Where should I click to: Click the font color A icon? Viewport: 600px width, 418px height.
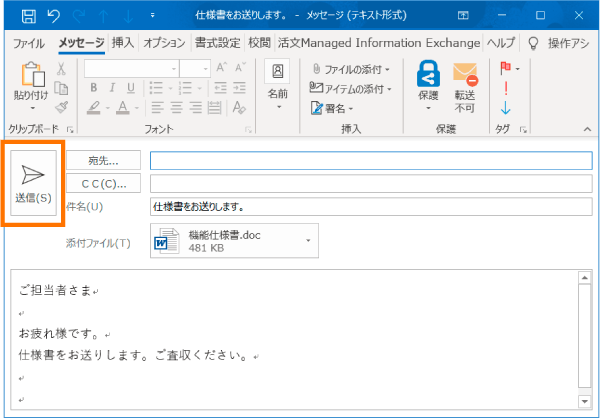(x=122, y=108)
